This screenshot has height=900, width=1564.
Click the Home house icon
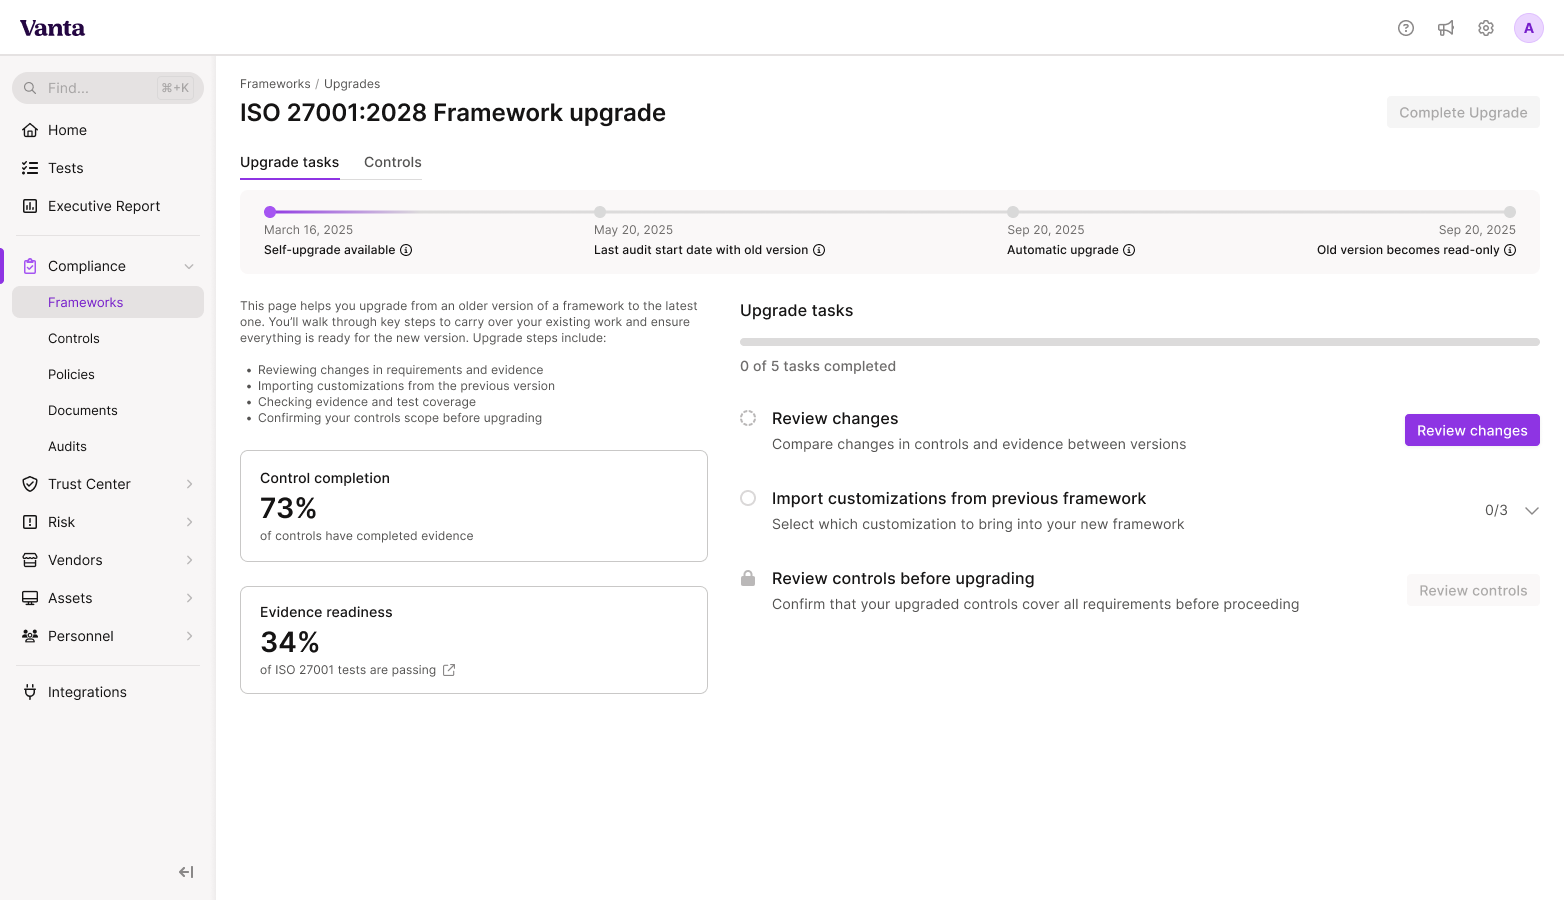point(30,130)
